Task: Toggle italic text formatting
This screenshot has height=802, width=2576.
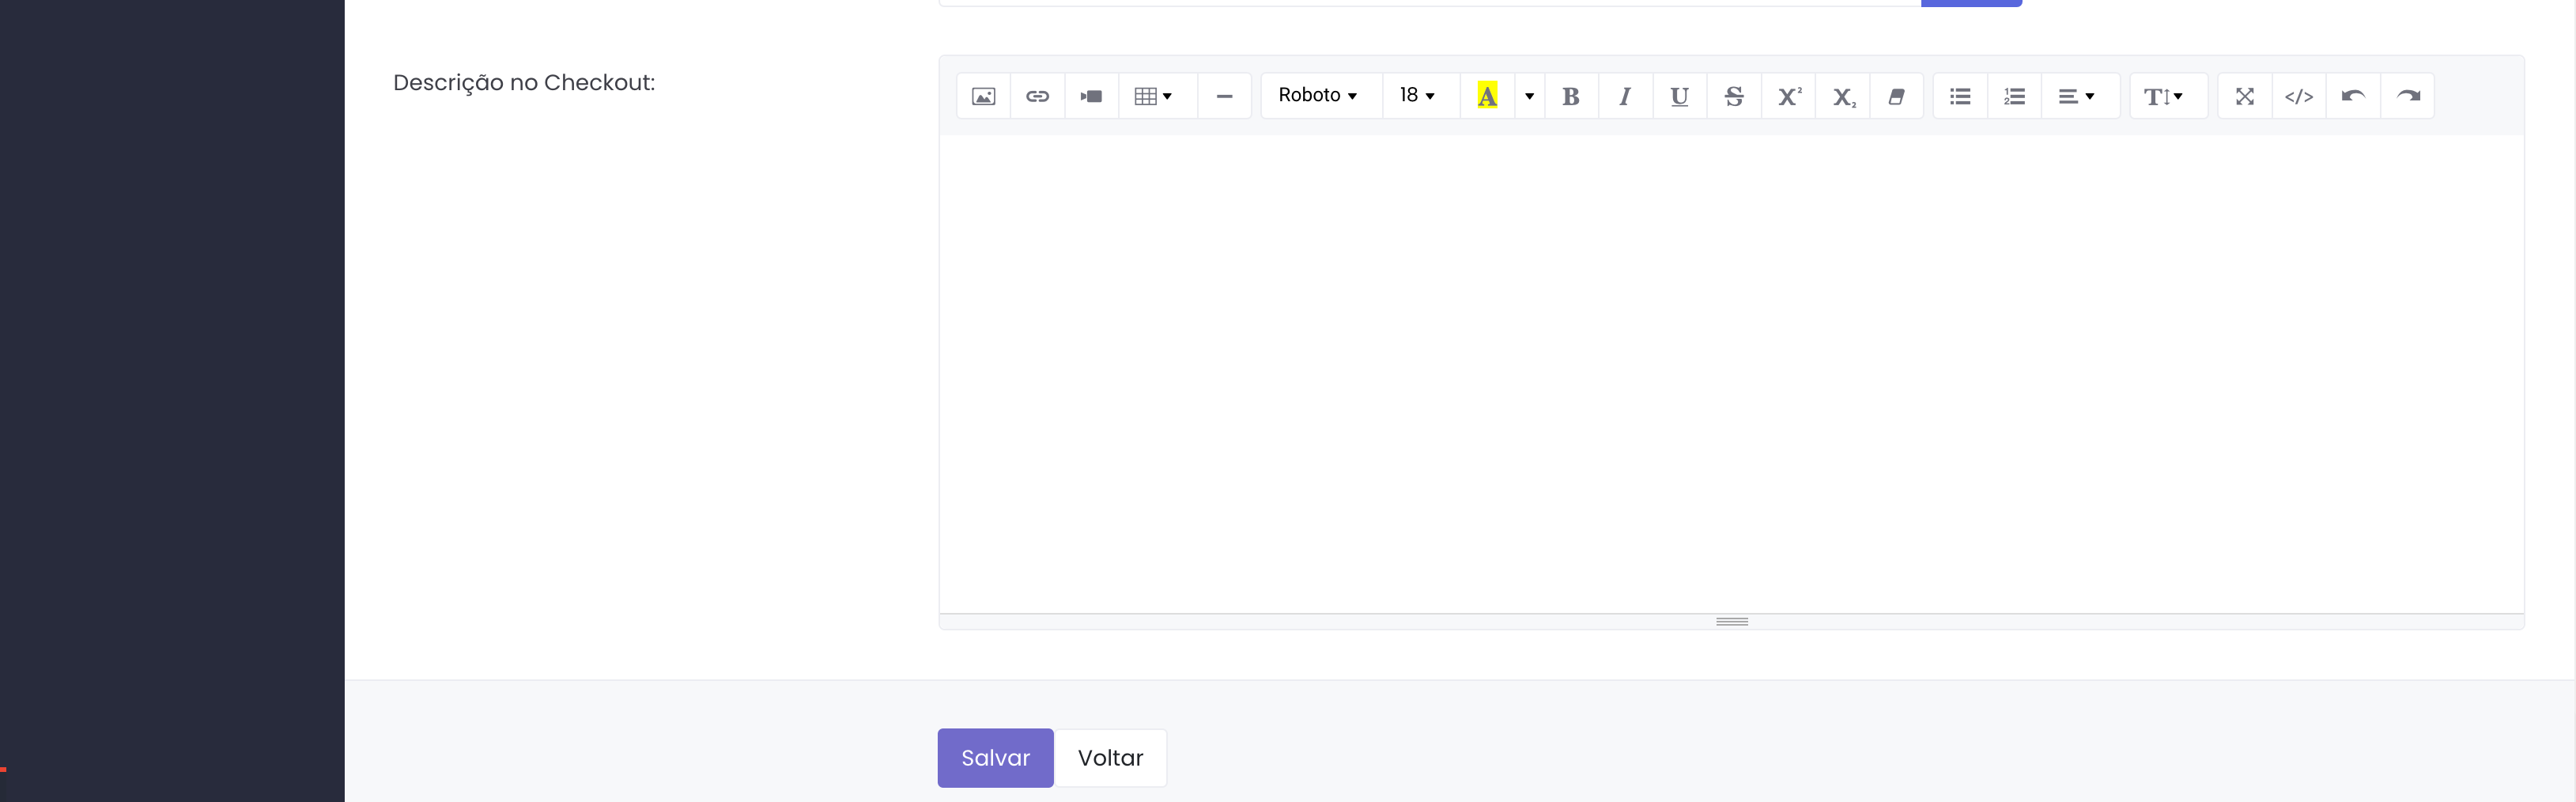Action: 1625,96
